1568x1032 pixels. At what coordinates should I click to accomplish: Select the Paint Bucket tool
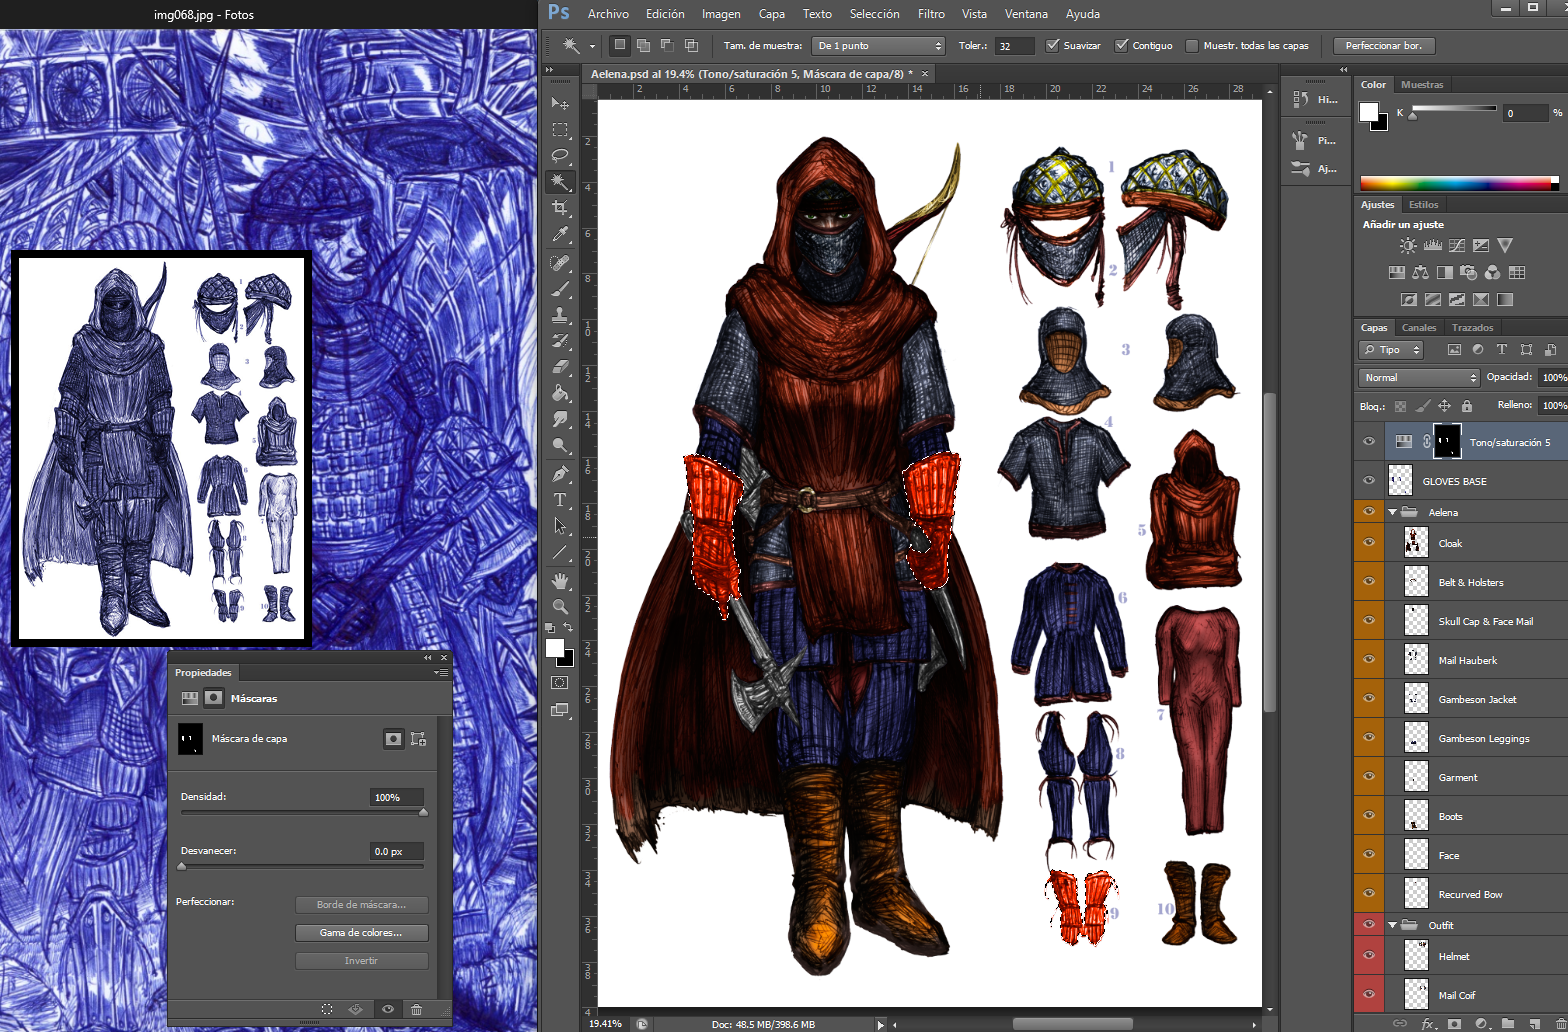(560, 393)
